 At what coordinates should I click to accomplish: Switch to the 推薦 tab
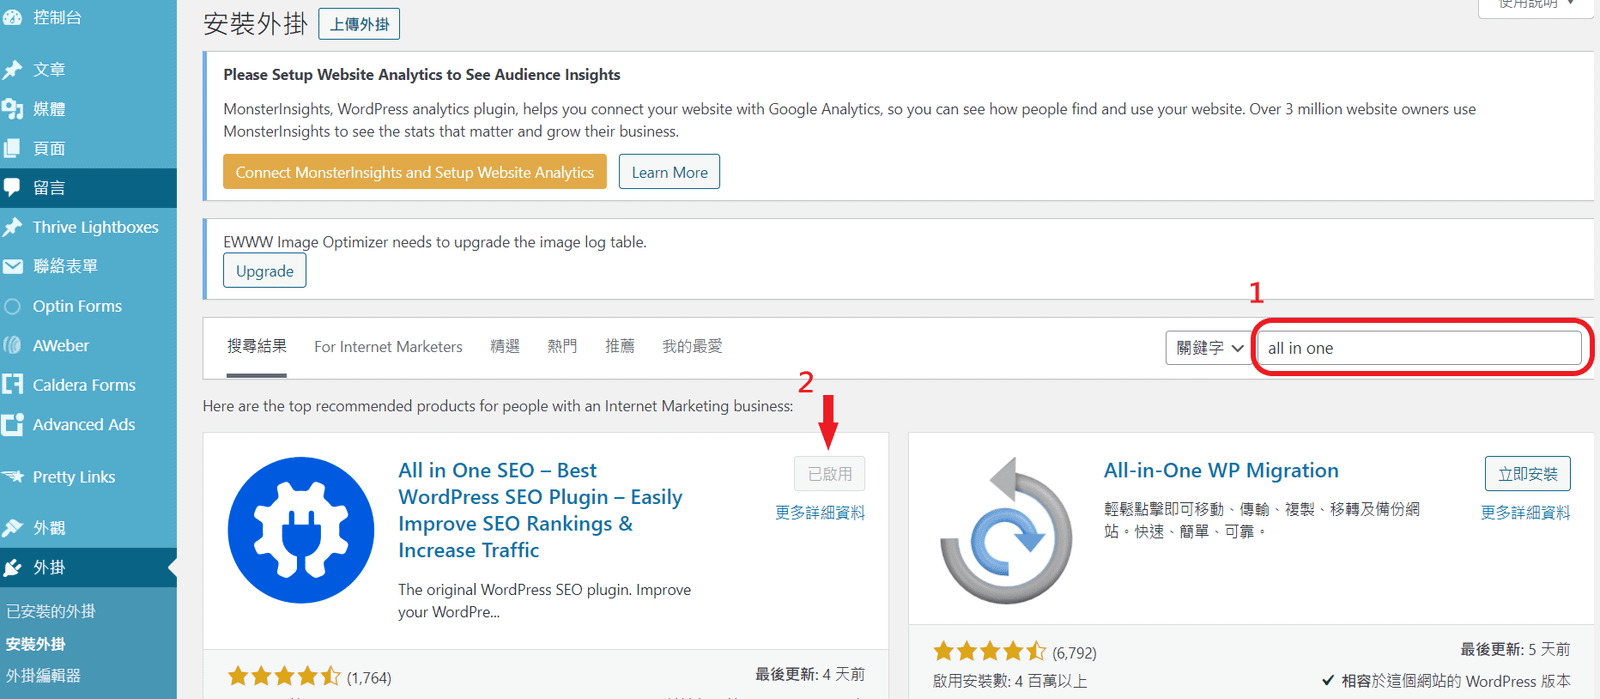(620, 346)
